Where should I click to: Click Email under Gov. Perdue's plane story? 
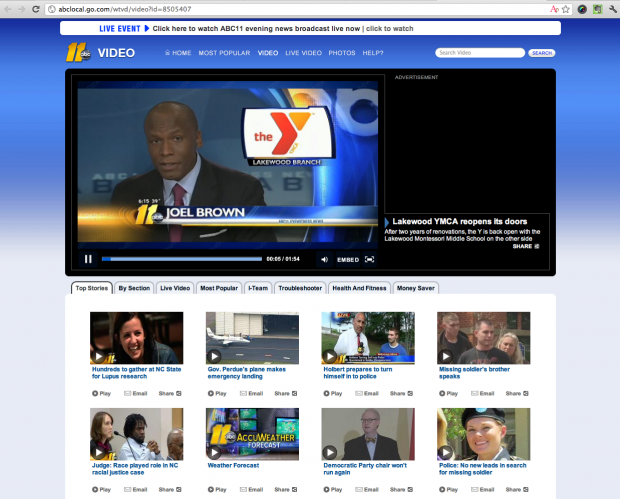pos(251,393)
